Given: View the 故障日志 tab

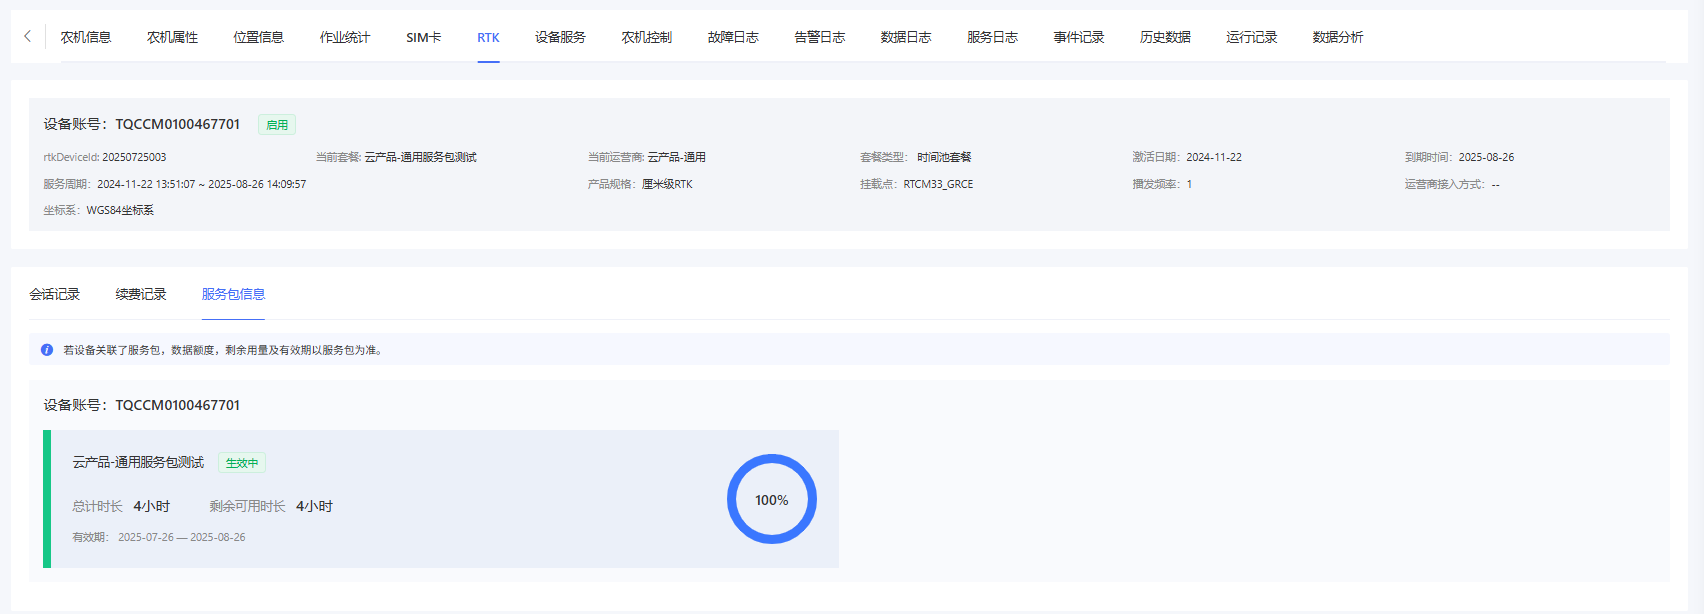Looking at the screenshot, I should click(x=733, y=37).
